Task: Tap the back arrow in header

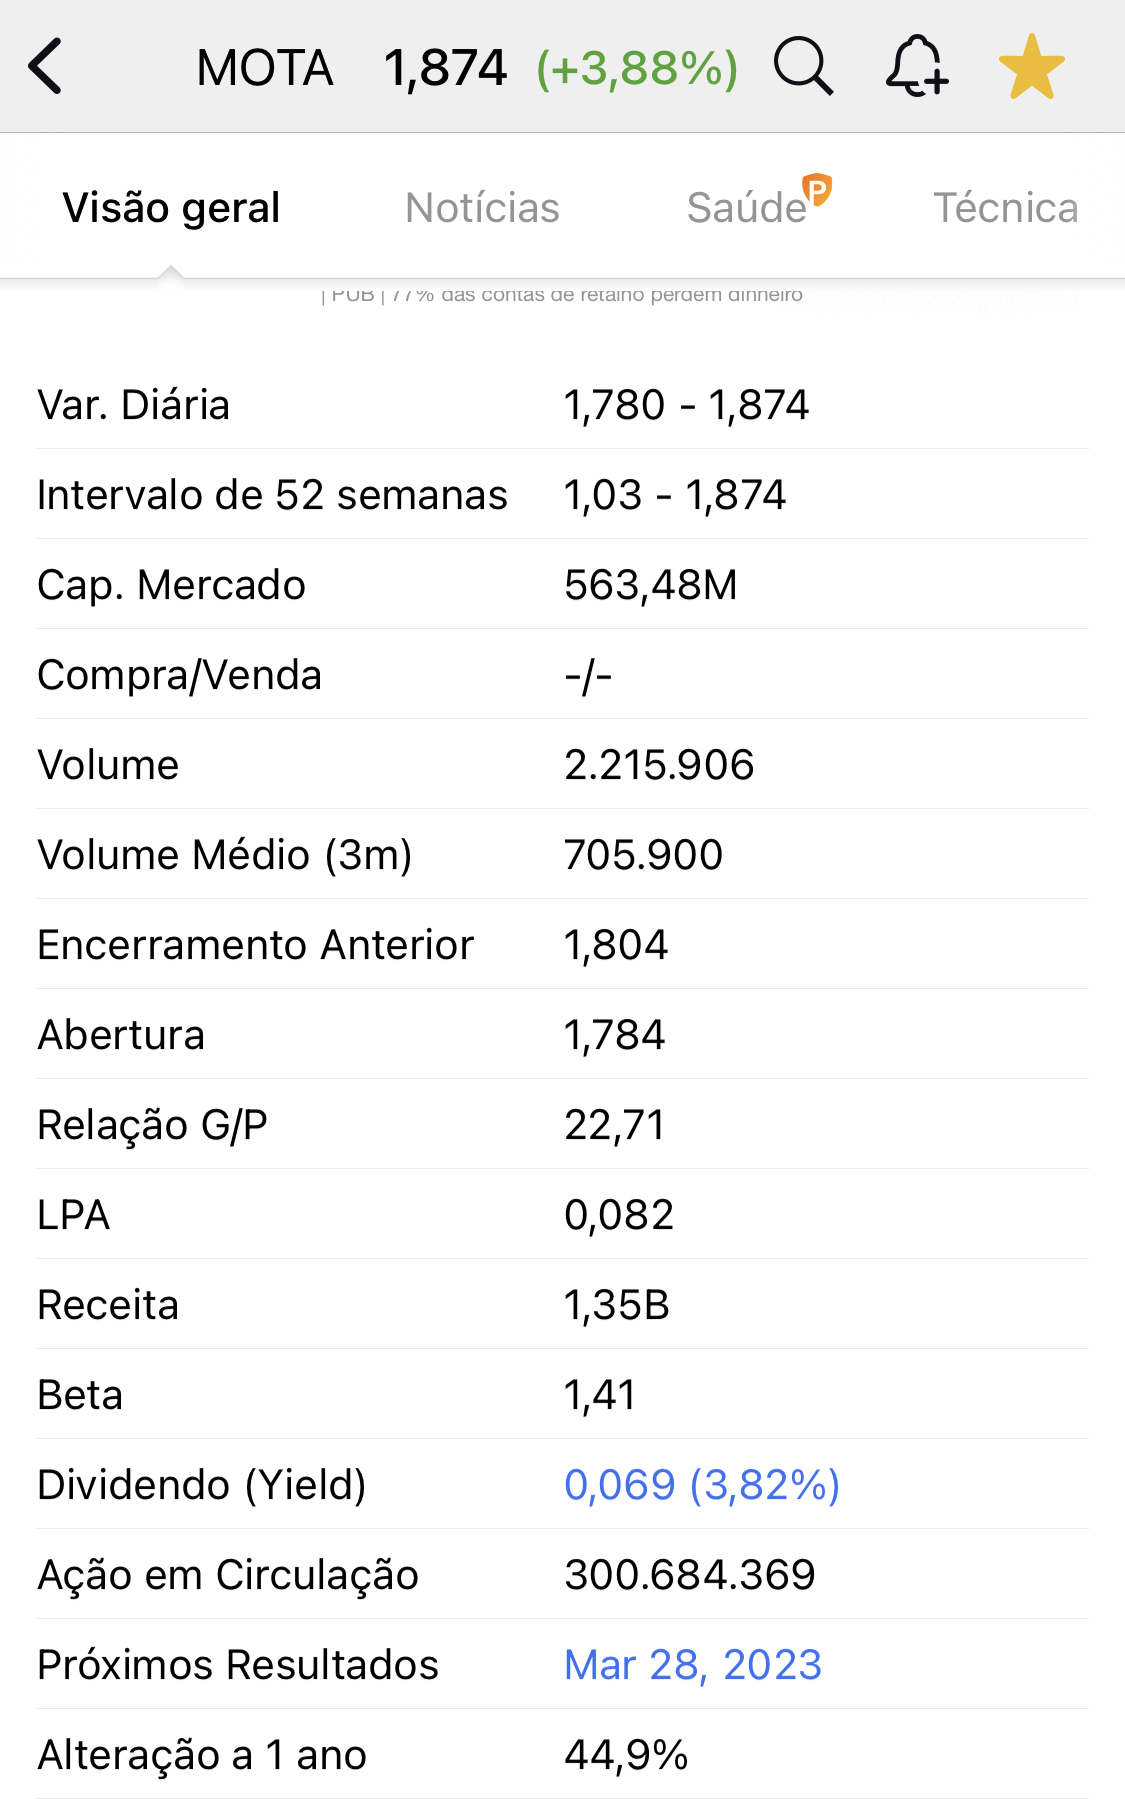Action: click(46, 66)
